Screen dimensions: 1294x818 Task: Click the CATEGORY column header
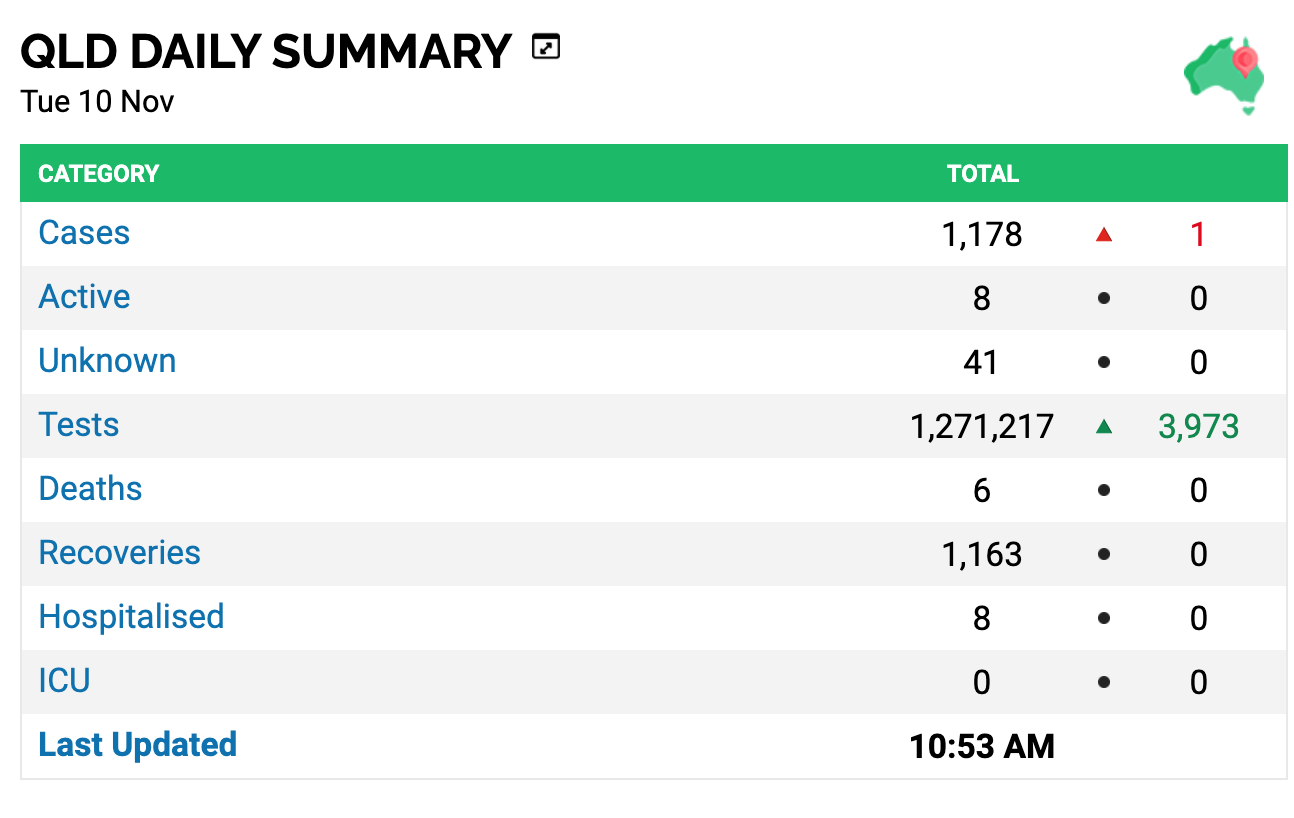tap(99, 174)
